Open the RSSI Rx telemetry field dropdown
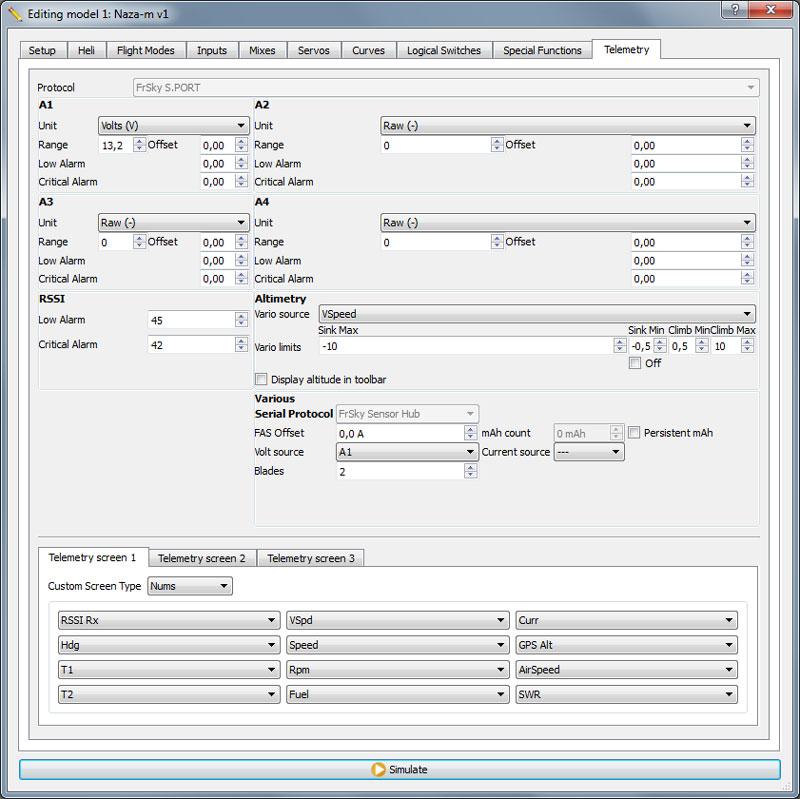 [168, 620]
